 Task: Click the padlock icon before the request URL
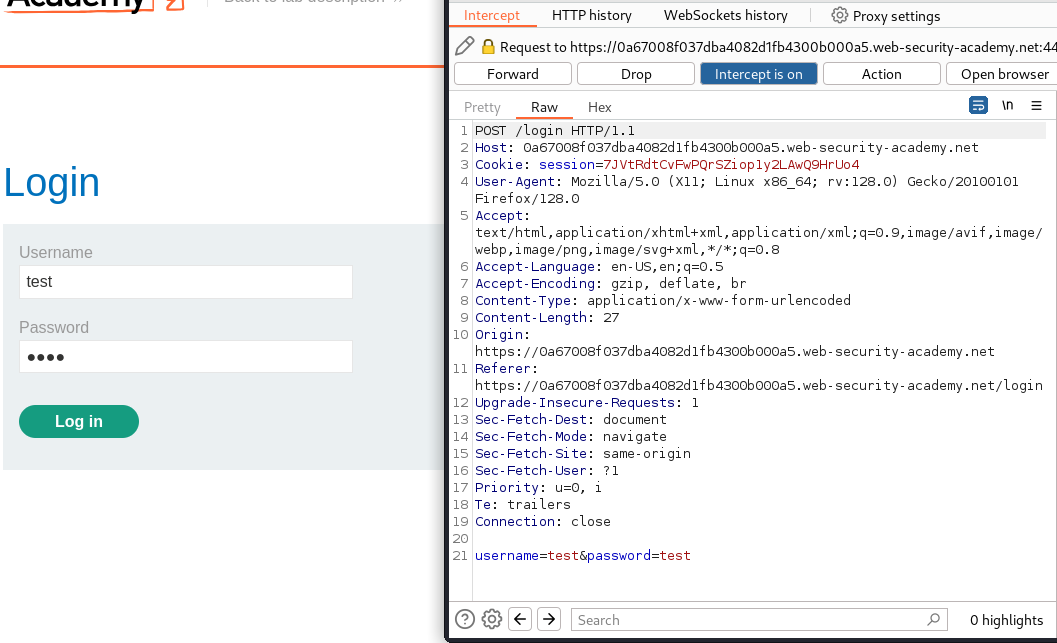click(x=487, y=46)
